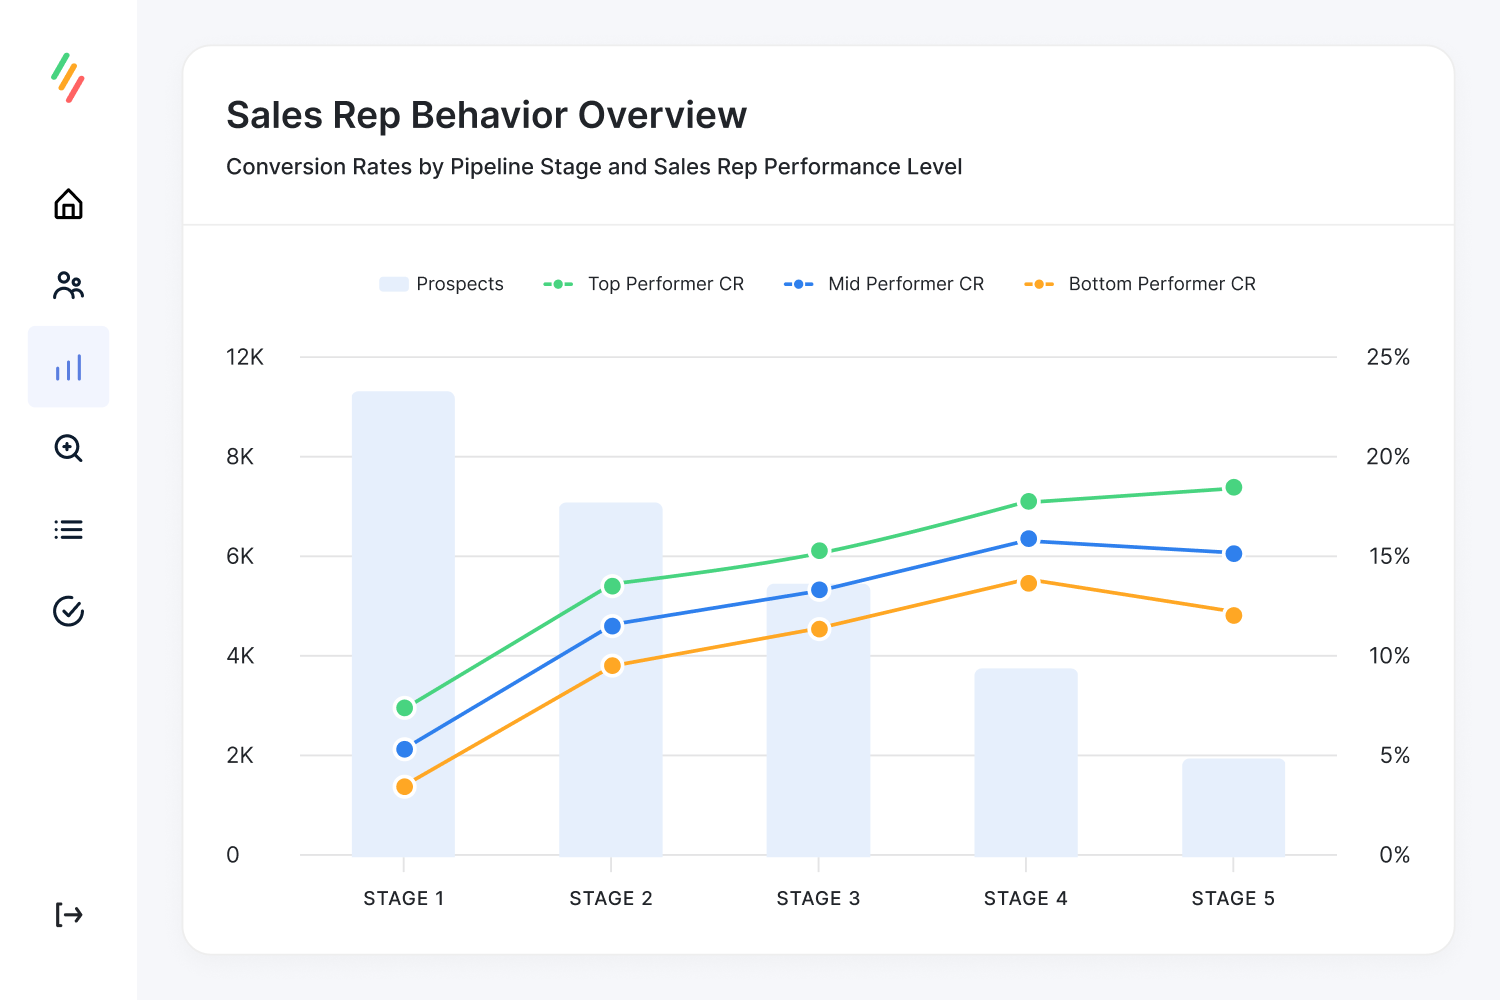The height and width of the screenshot is (1000, 1500).
Task: Open the Home page from the sidebar
Action: point(68,204)
